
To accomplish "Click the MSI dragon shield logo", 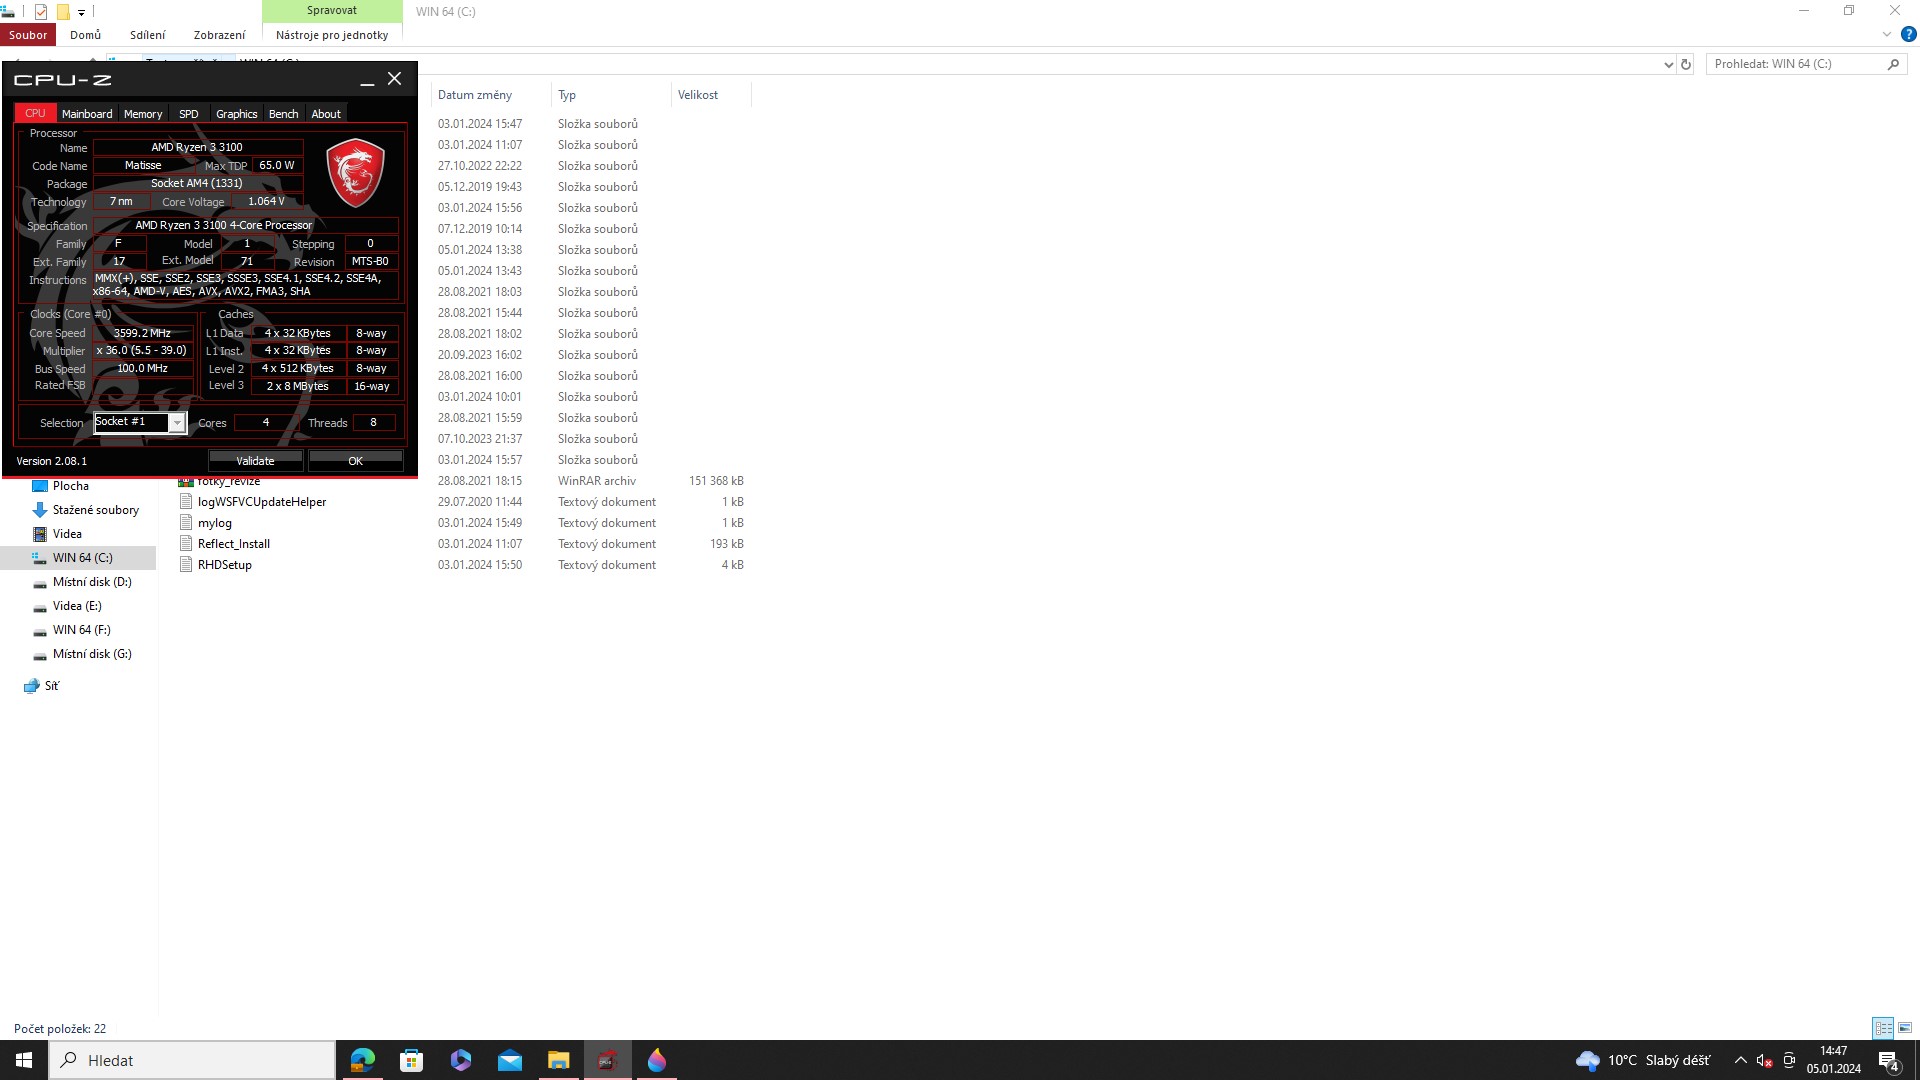I will [355, 173].
